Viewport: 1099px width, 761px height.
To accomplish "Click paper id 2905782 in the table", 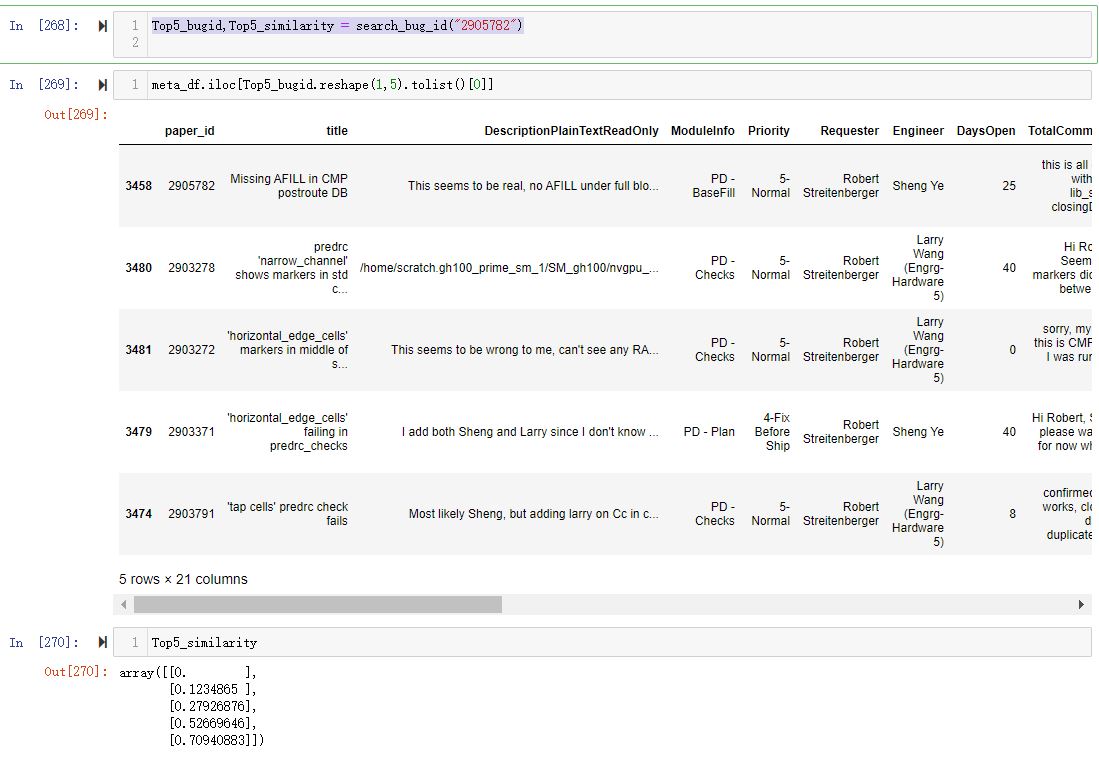I will (x=191, y=186).
